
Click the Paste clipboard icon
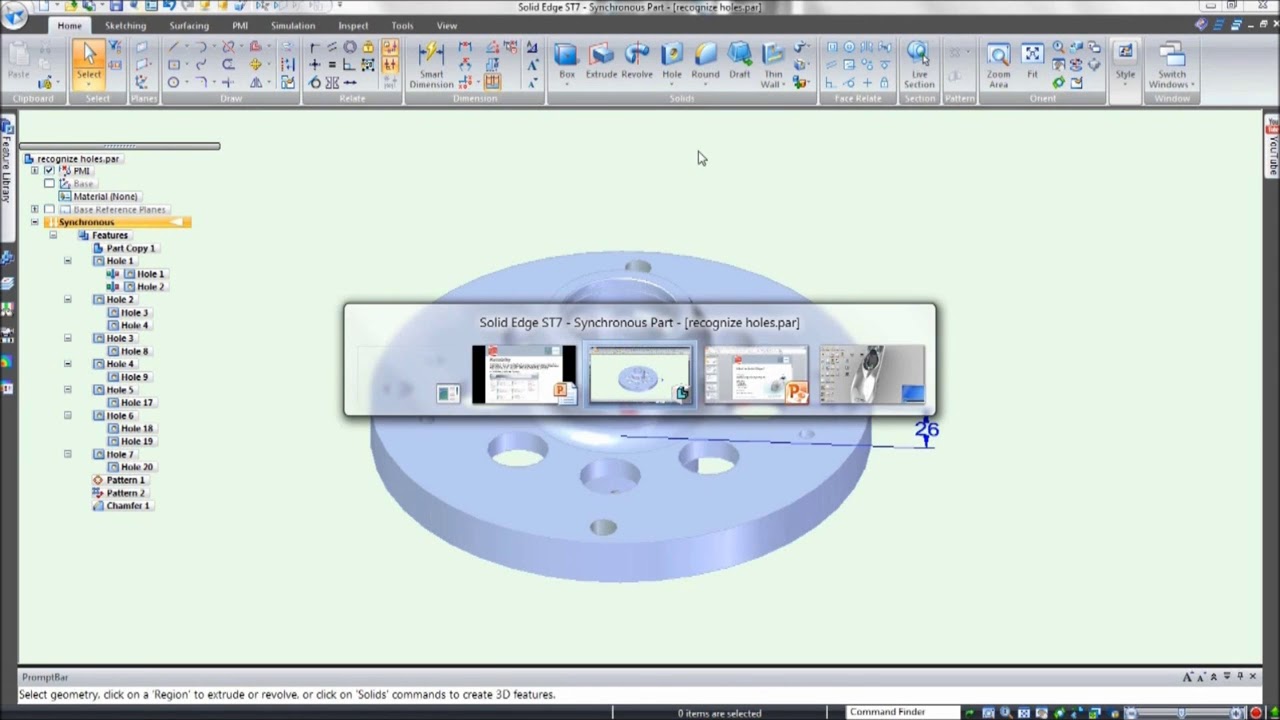pyautogui.click(x=18, y=62)
